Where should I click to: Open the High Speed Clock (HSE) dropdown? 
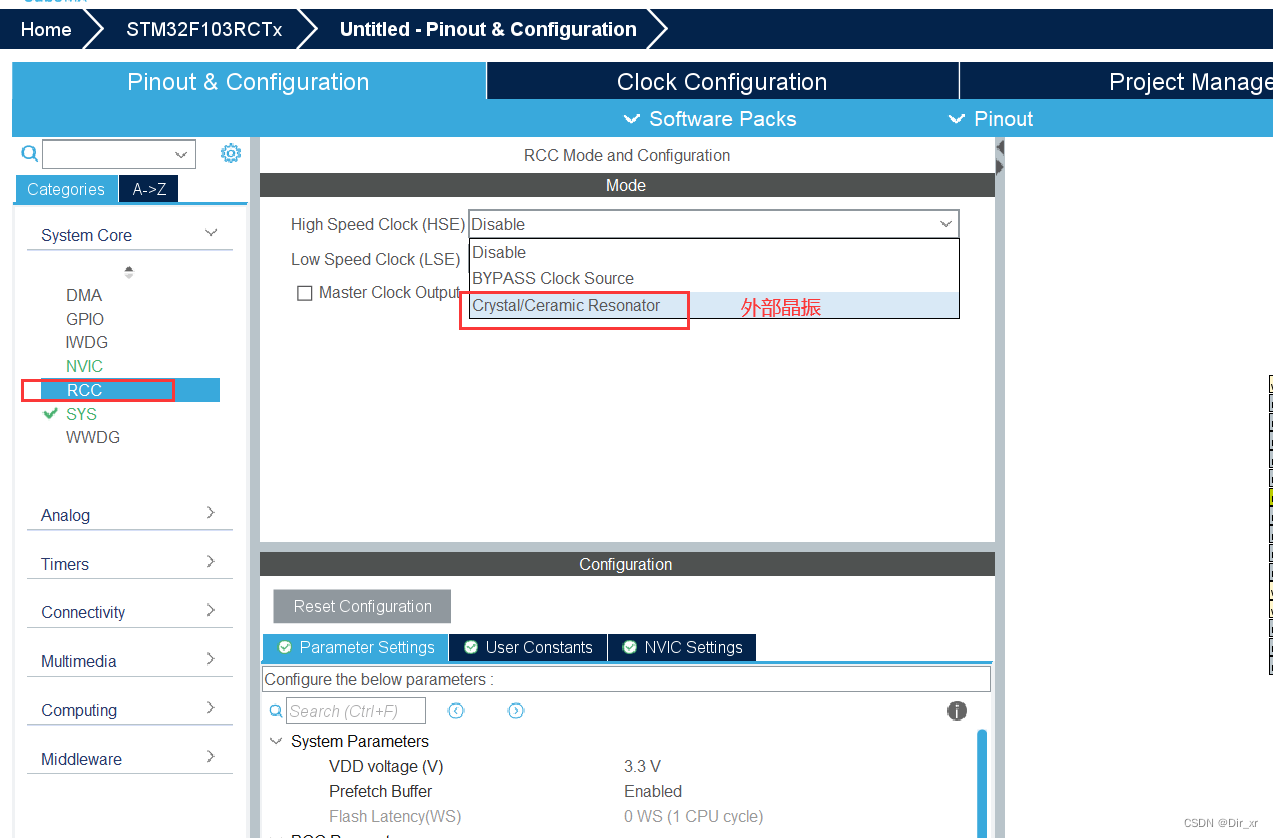point(714,224)
